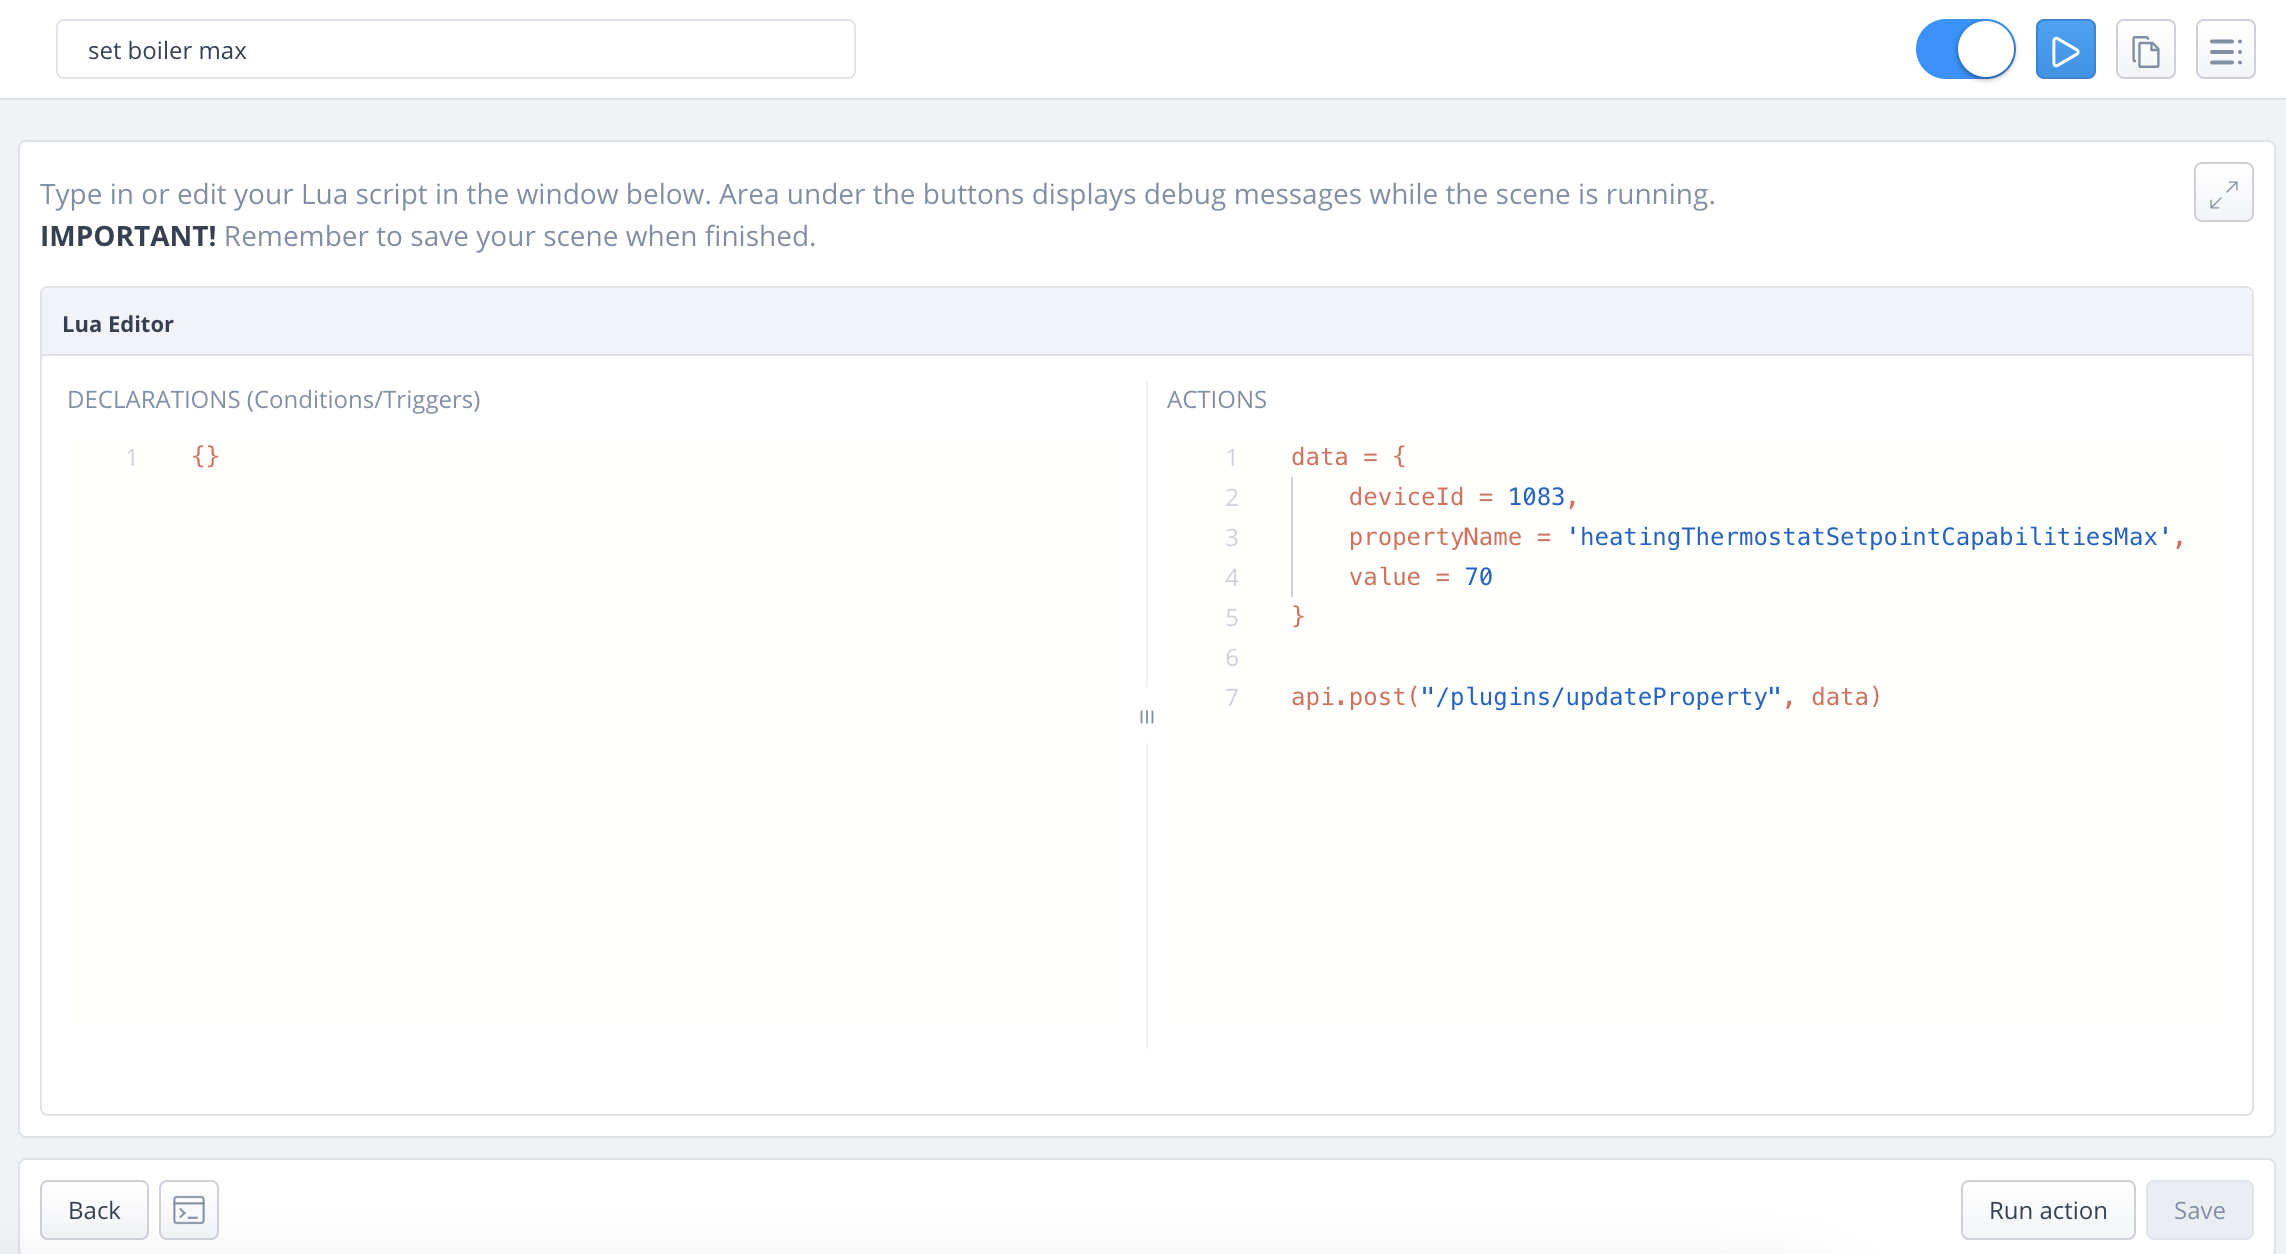Save the scene
The image size is (2286, 1254).
(2199, 1210)
